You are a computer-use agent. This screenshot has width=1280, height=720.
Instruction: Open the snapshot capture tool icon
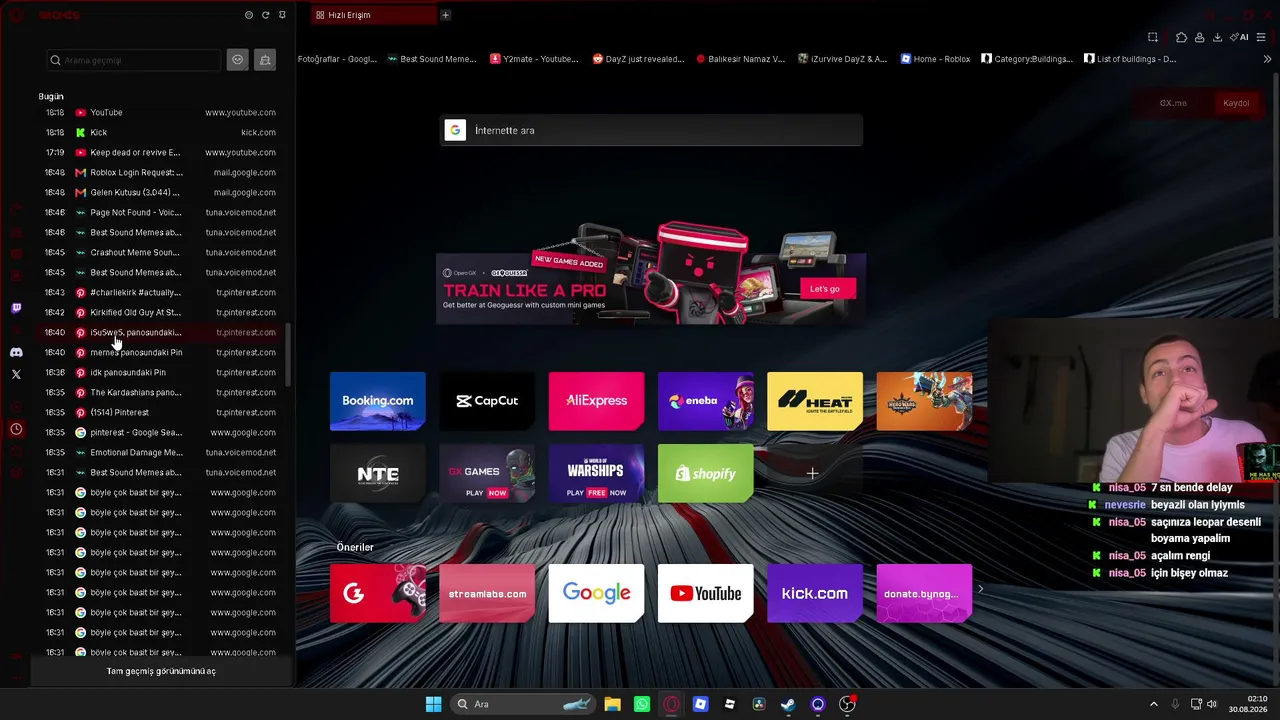tap(1153, 37)
